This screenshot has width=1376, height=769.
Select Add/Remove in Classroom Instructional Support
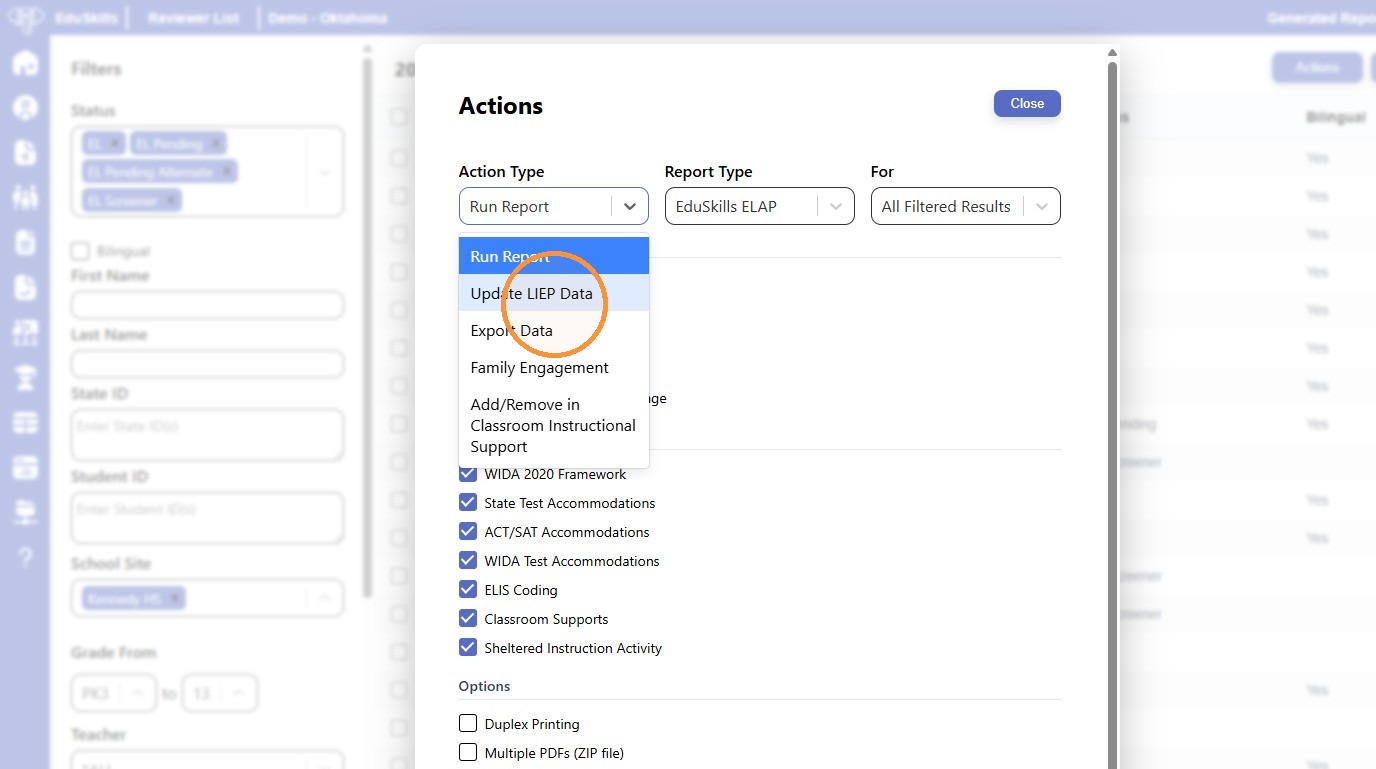(554, 425)
